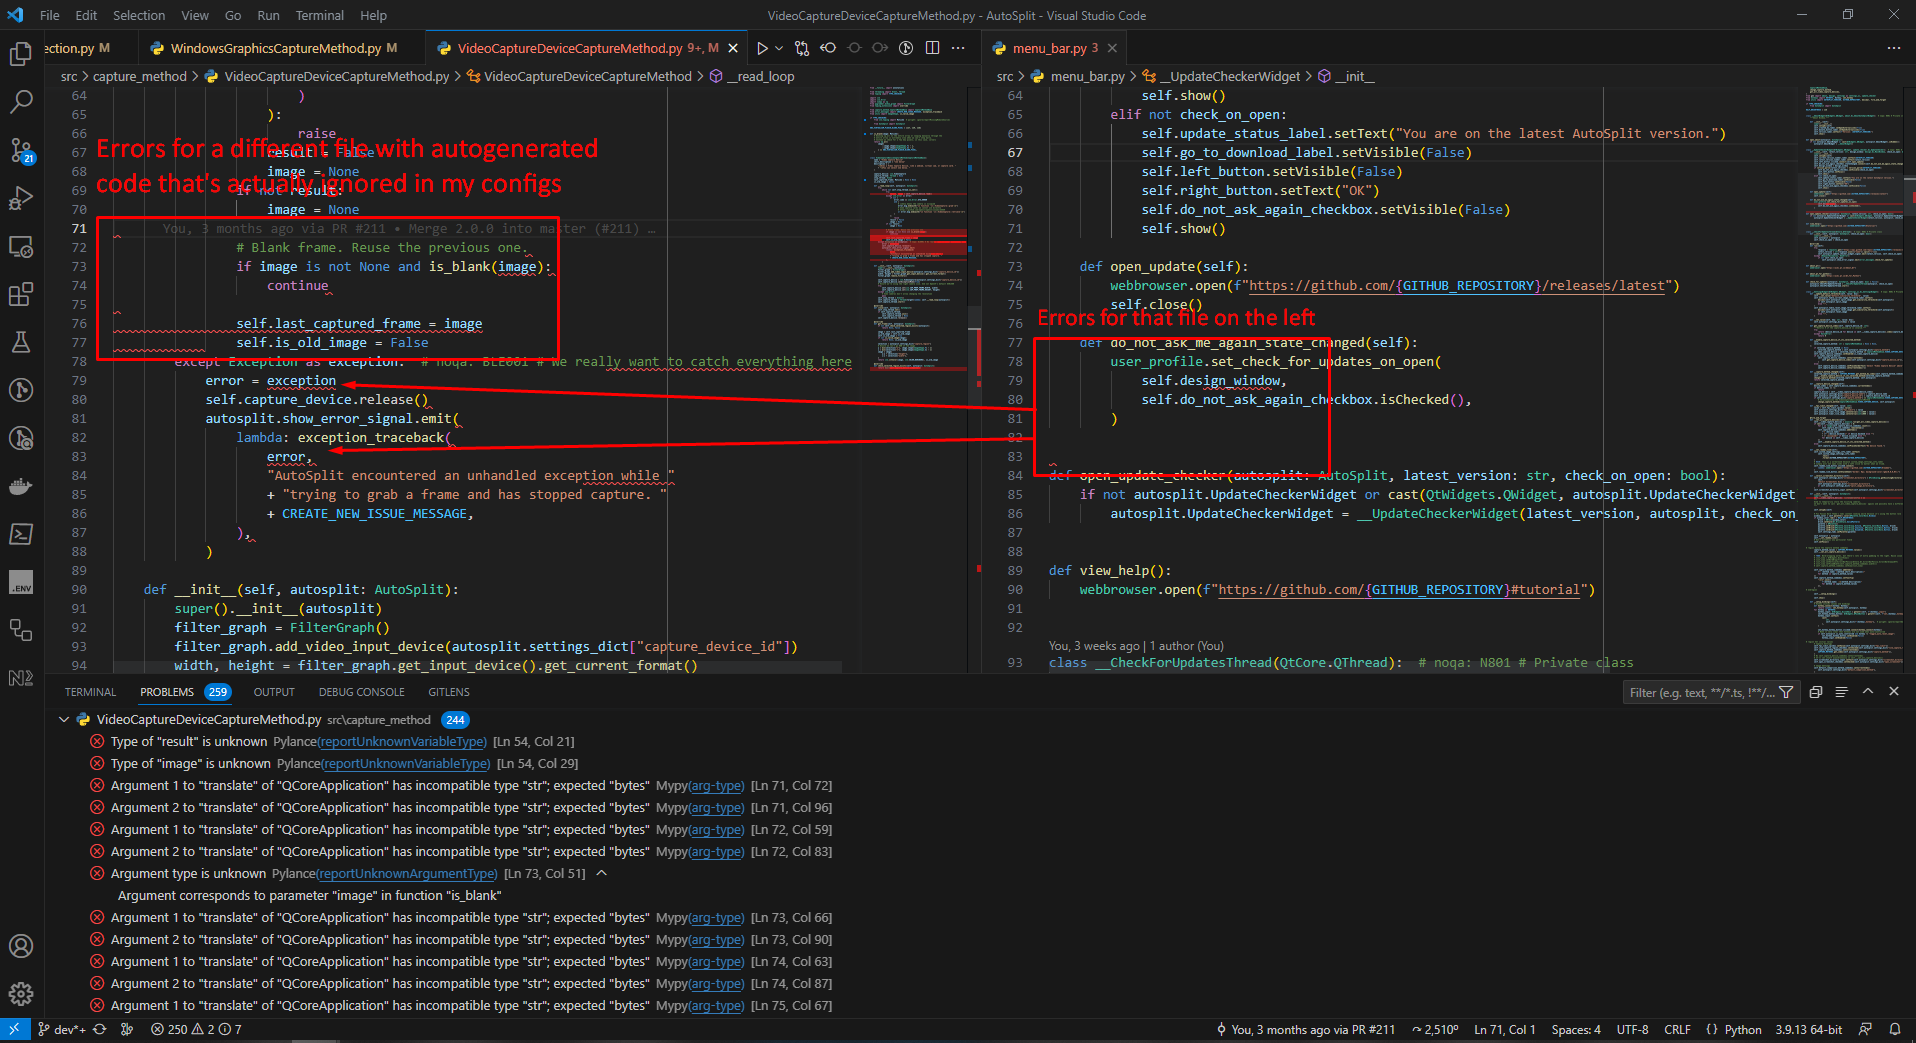Toggle Problems view as table or tree
The height and width of the screenshot is (1043, 1916).
pos(1841,692)
